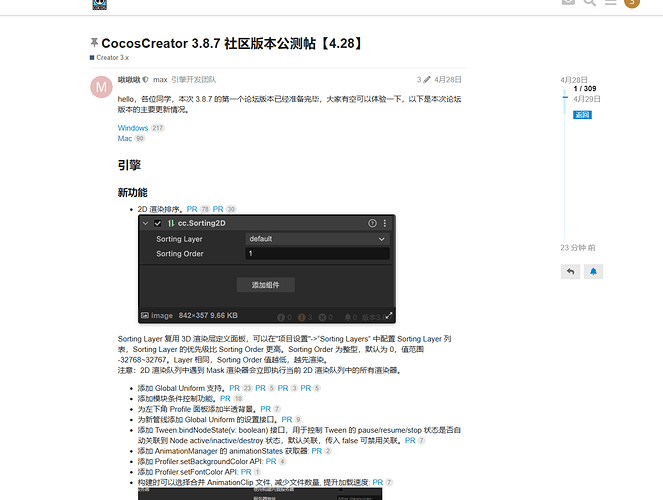Screen dimensions: 663x500
Task: Click the reply arrow button under the timeline
Action: tap(570, 271)
